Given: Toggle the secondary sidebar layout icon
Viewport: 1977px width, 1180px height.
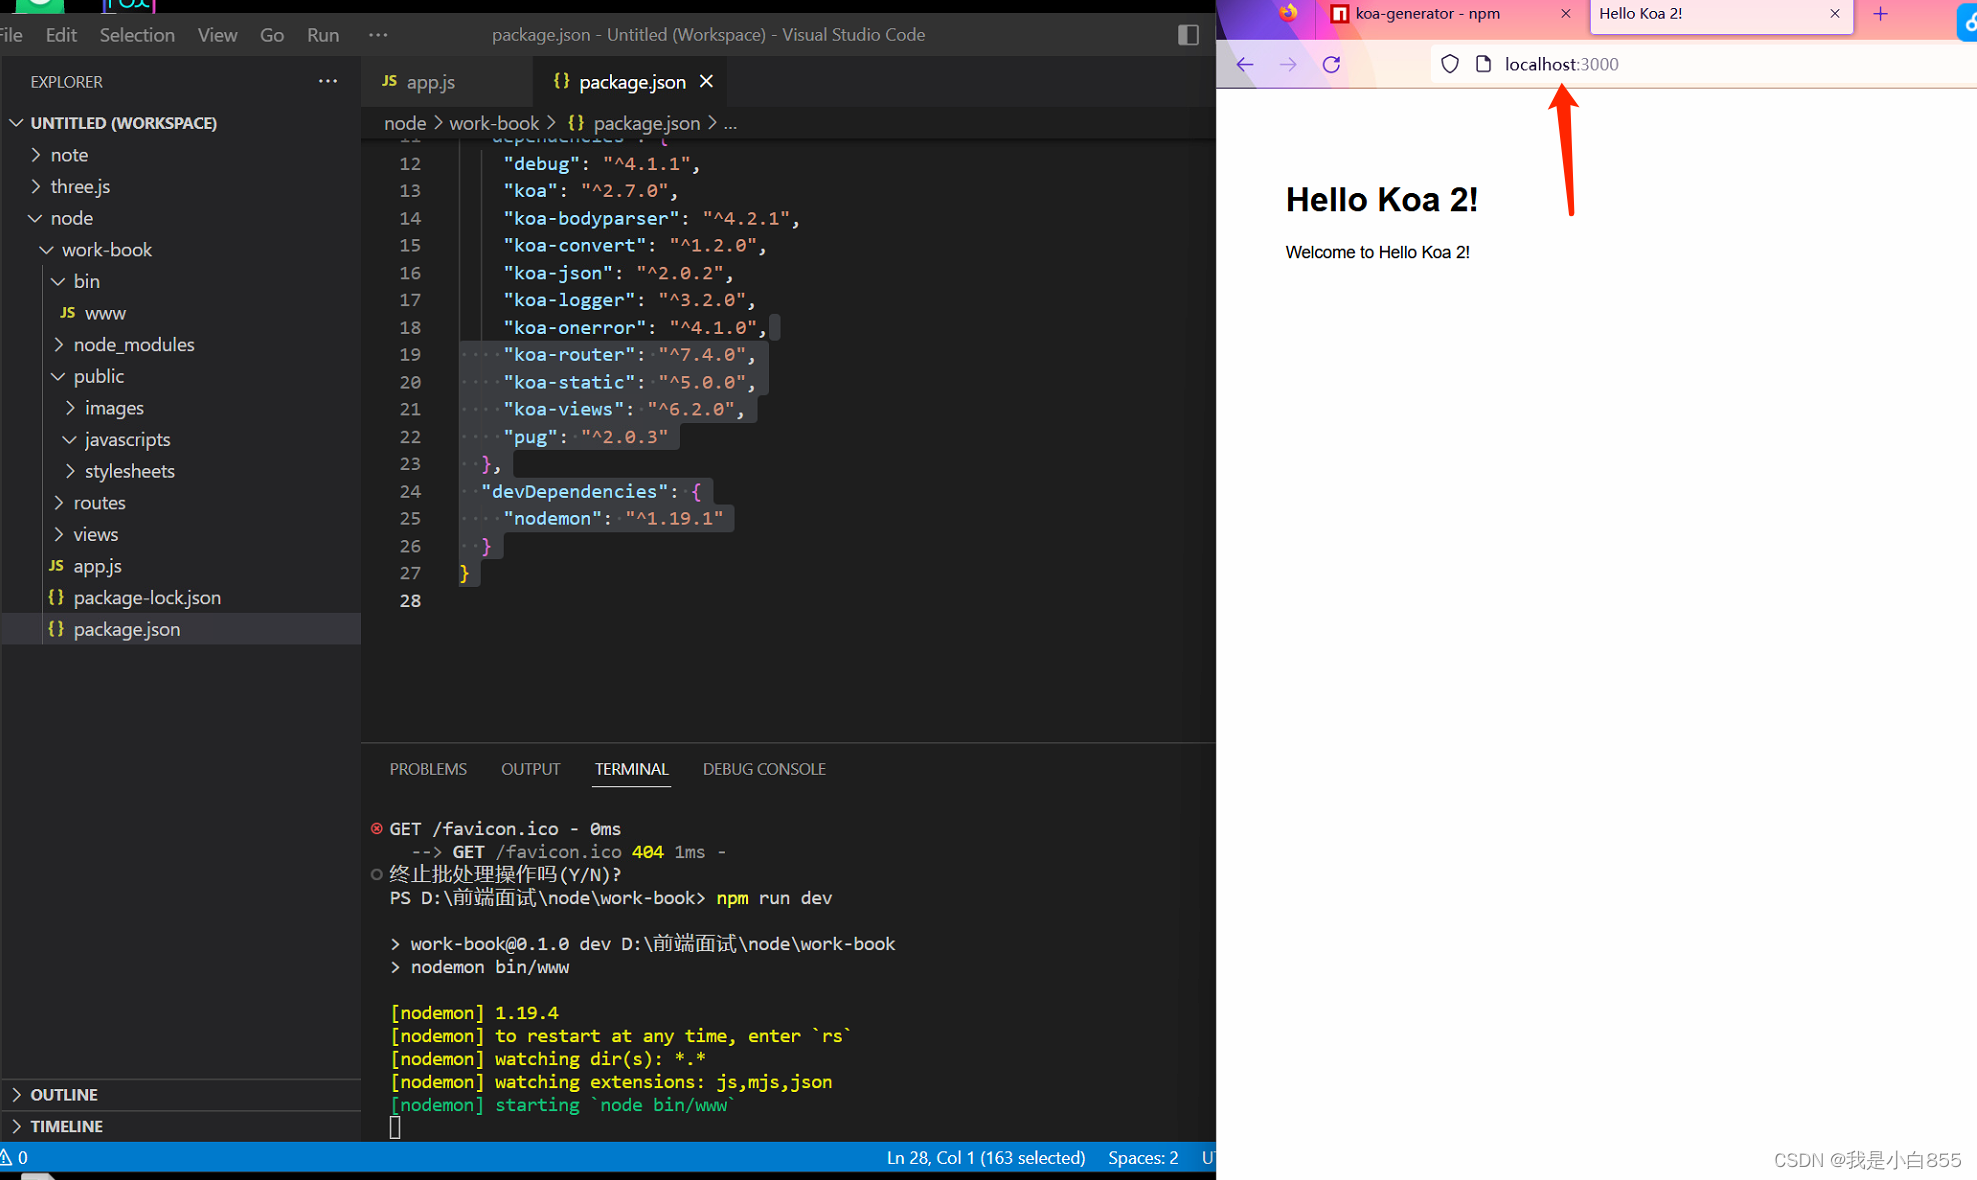Looking at the screenshot, I should pos(1188,35).
